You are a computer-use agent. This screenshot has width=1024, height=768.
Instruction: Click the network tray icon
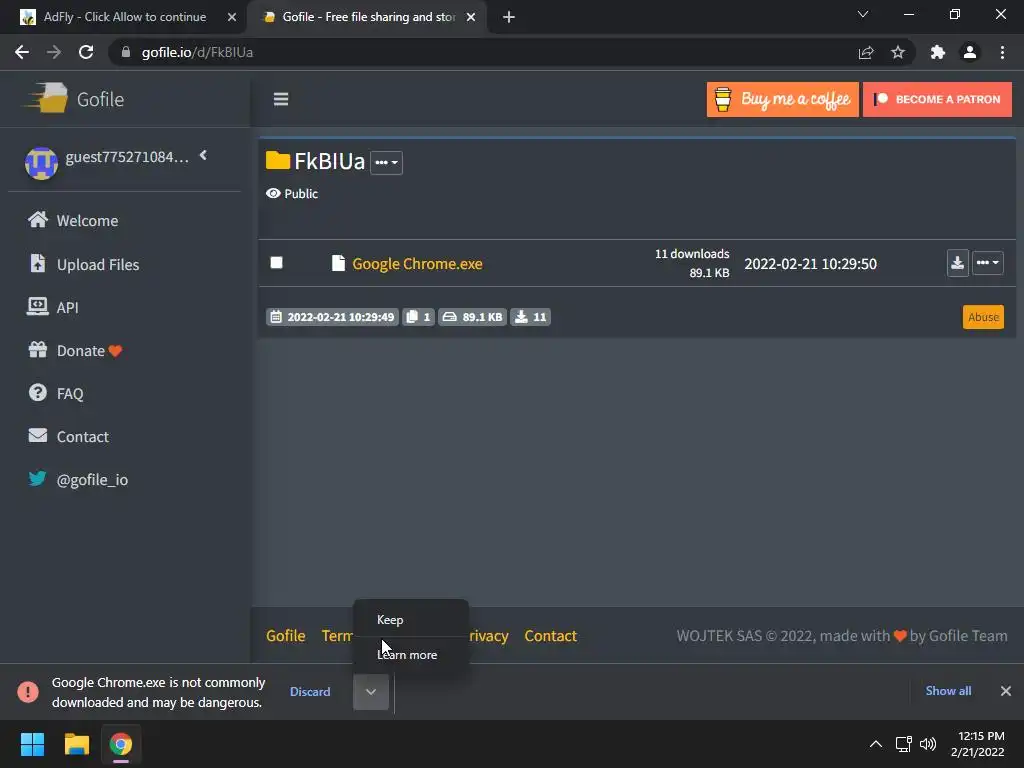click(x=904, y=744)
